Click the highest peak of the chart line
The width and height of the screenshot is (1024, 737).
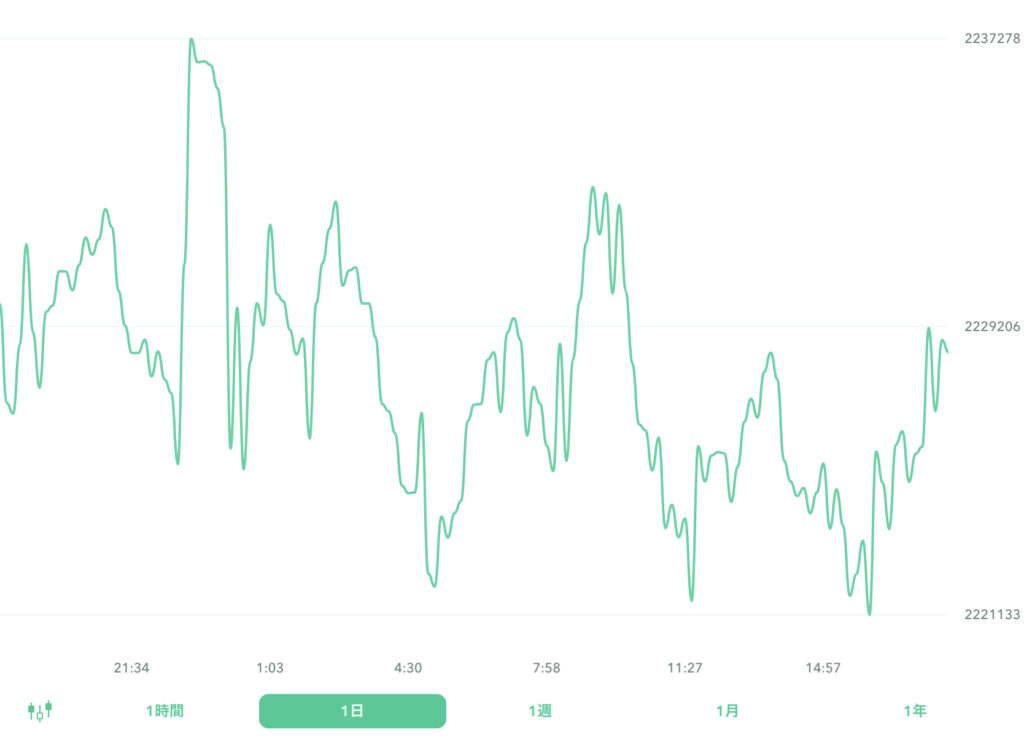[191, 40]
